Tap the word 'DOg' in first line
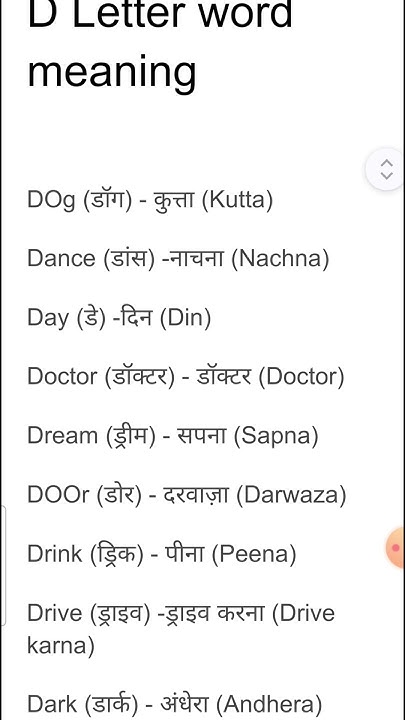Image resolution: width=405 pixels, height=720 pixels. coord(51,200)
